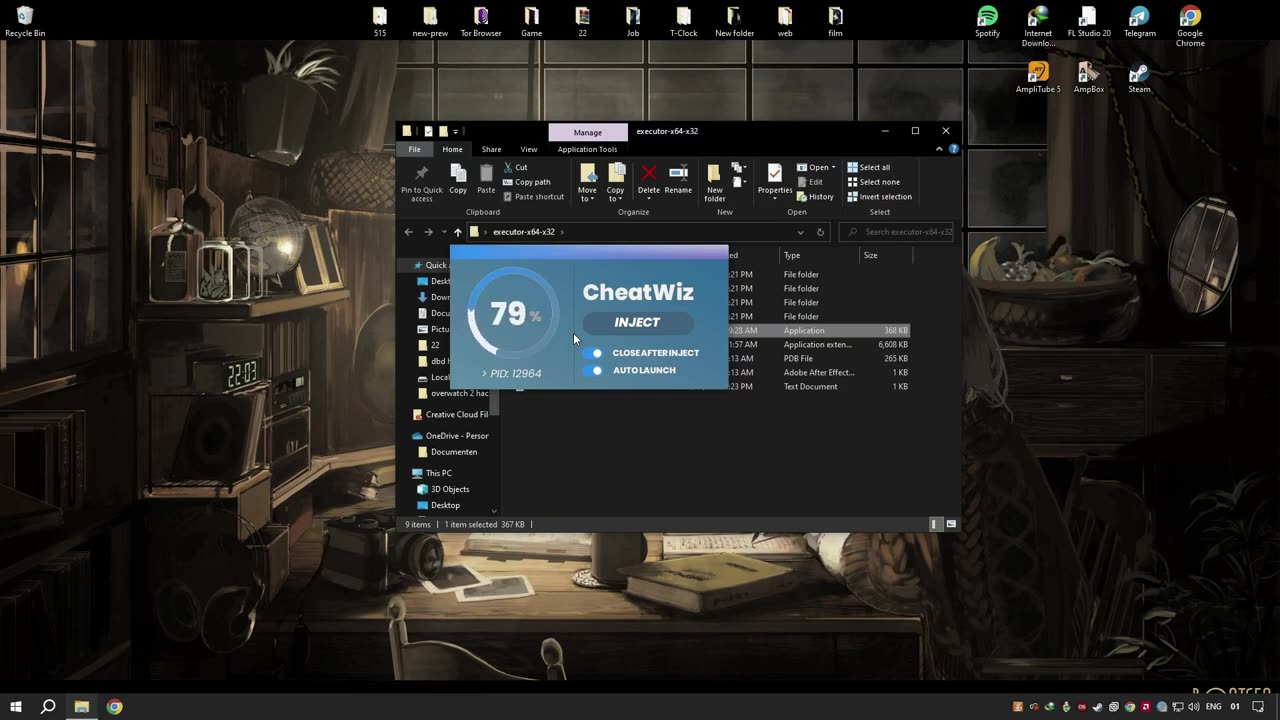Select OneDrive in navigation pane
Screen dimensions: 1280x720
(x=450, y=436)
